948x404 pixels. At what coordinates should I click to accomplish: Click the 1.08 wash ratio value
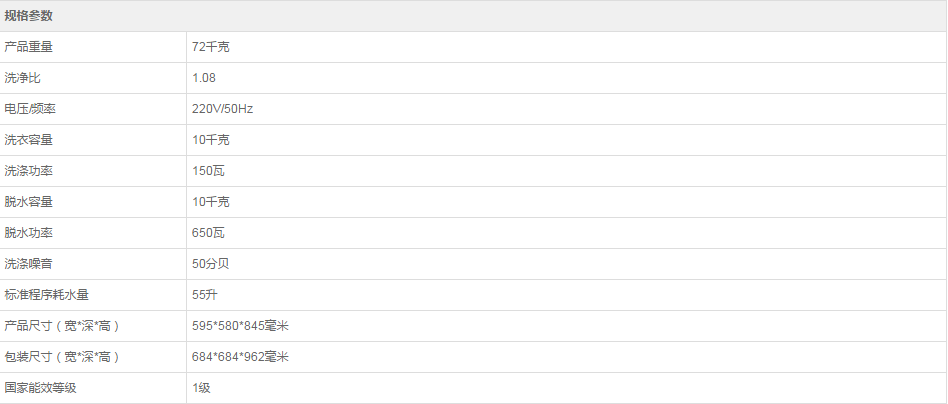[204, 78]
